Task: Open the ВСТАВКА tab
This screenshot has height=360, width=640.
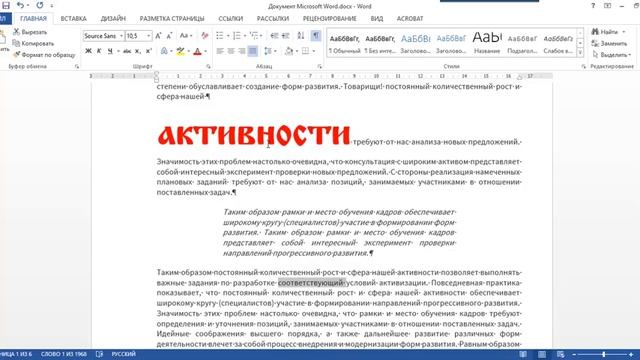Action: point(73,19)
